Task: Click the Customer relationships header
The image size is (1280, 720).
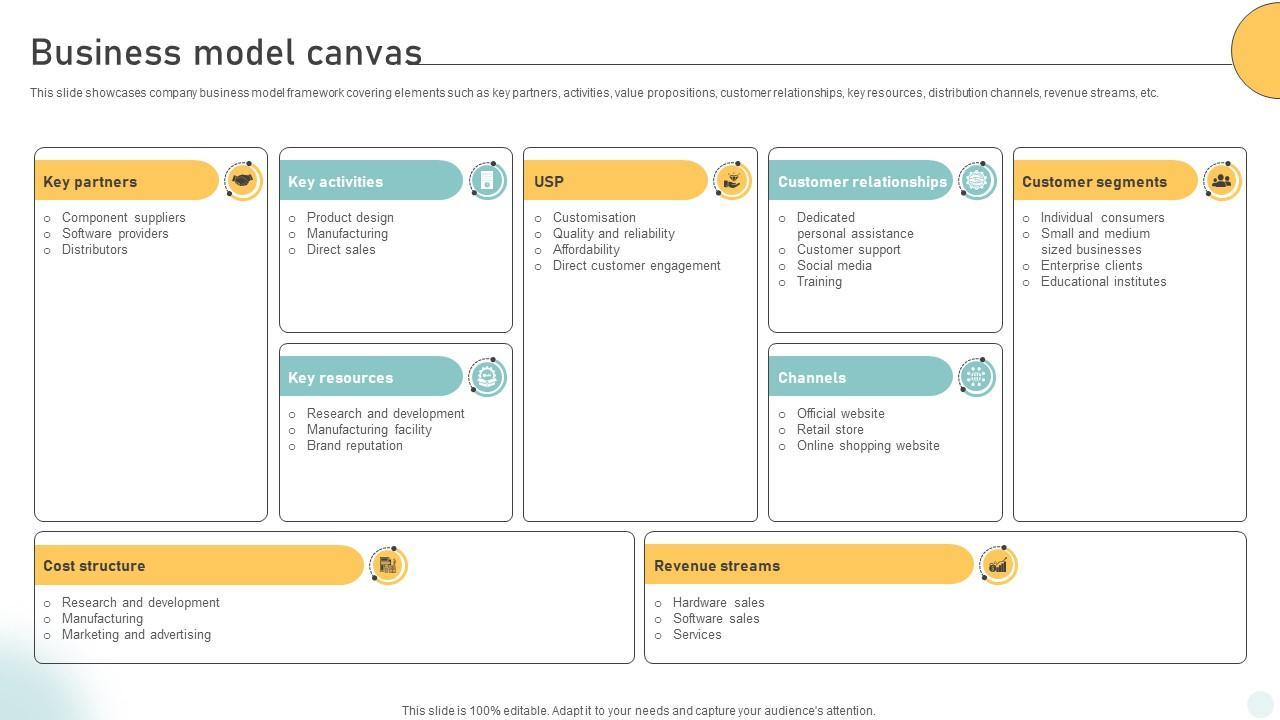Action: 861,181
